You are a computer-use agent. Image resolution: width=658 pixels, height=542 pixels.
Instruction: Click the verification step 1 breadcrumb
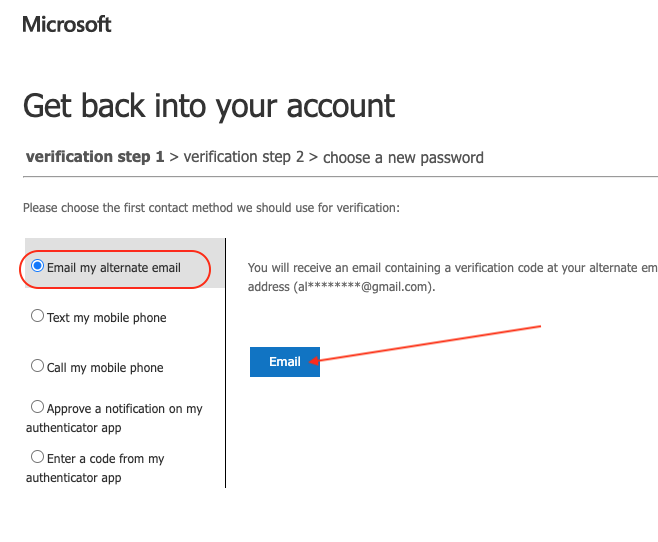click(95, 156)
